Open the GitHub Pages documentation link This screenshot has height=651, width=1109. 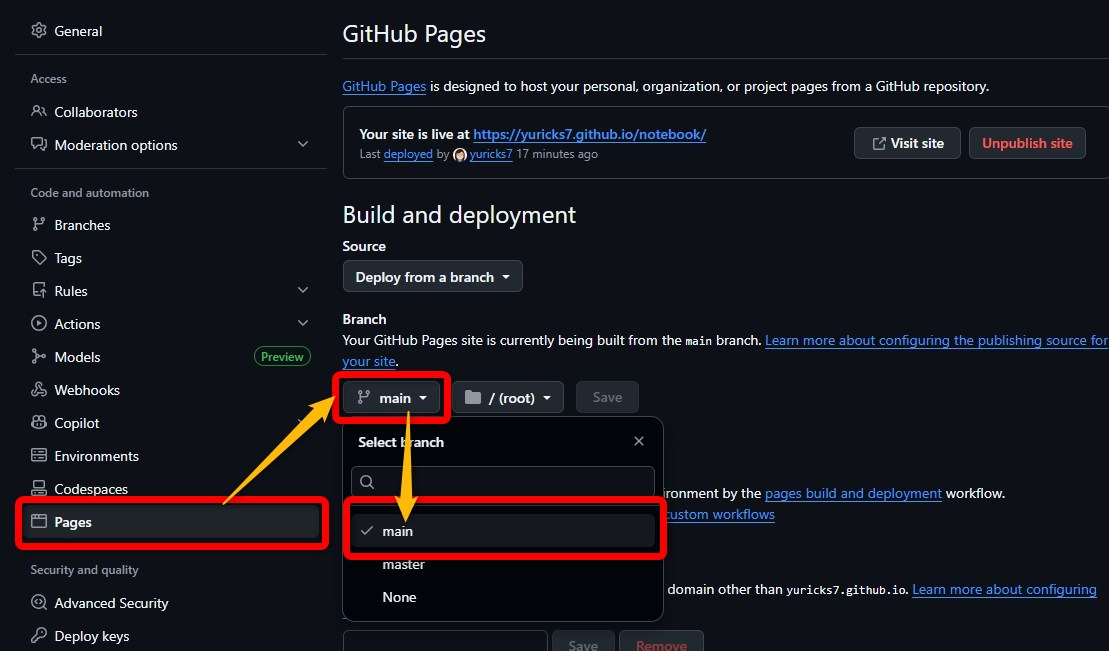coord(384,86)
